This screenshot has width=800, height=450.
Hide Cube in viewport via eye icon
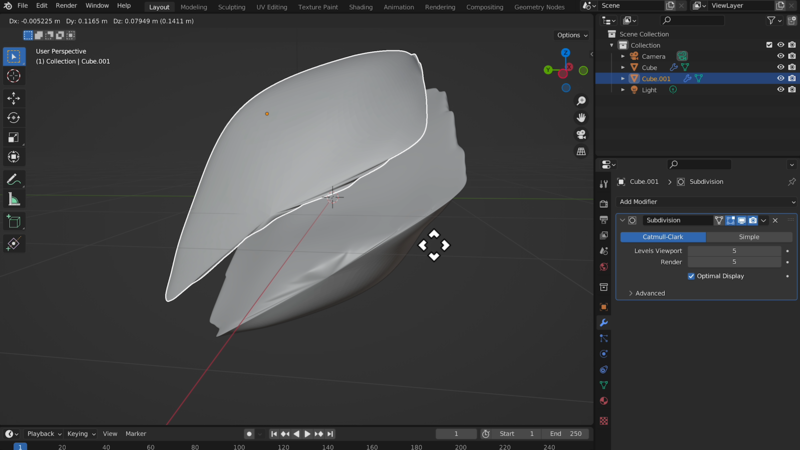point(781,67)
